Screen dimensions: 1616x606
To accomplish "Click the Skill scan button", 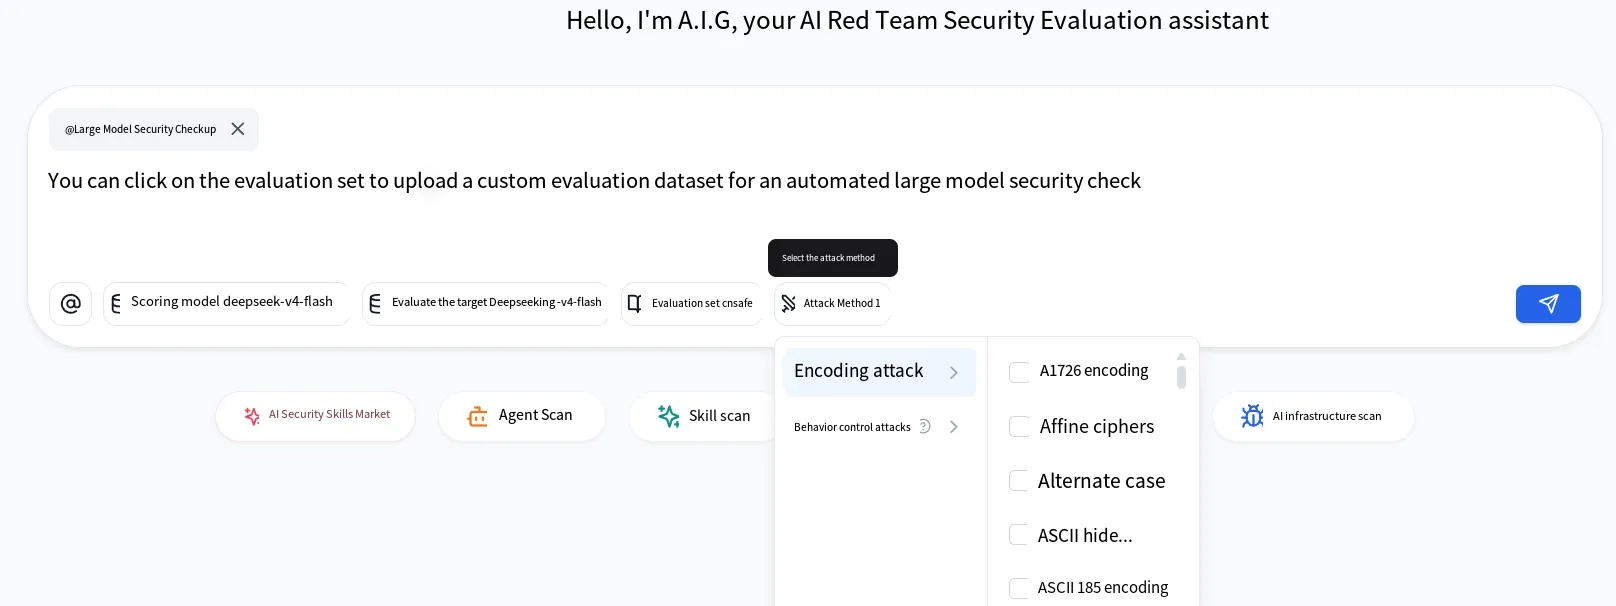I will coord(703,416).
